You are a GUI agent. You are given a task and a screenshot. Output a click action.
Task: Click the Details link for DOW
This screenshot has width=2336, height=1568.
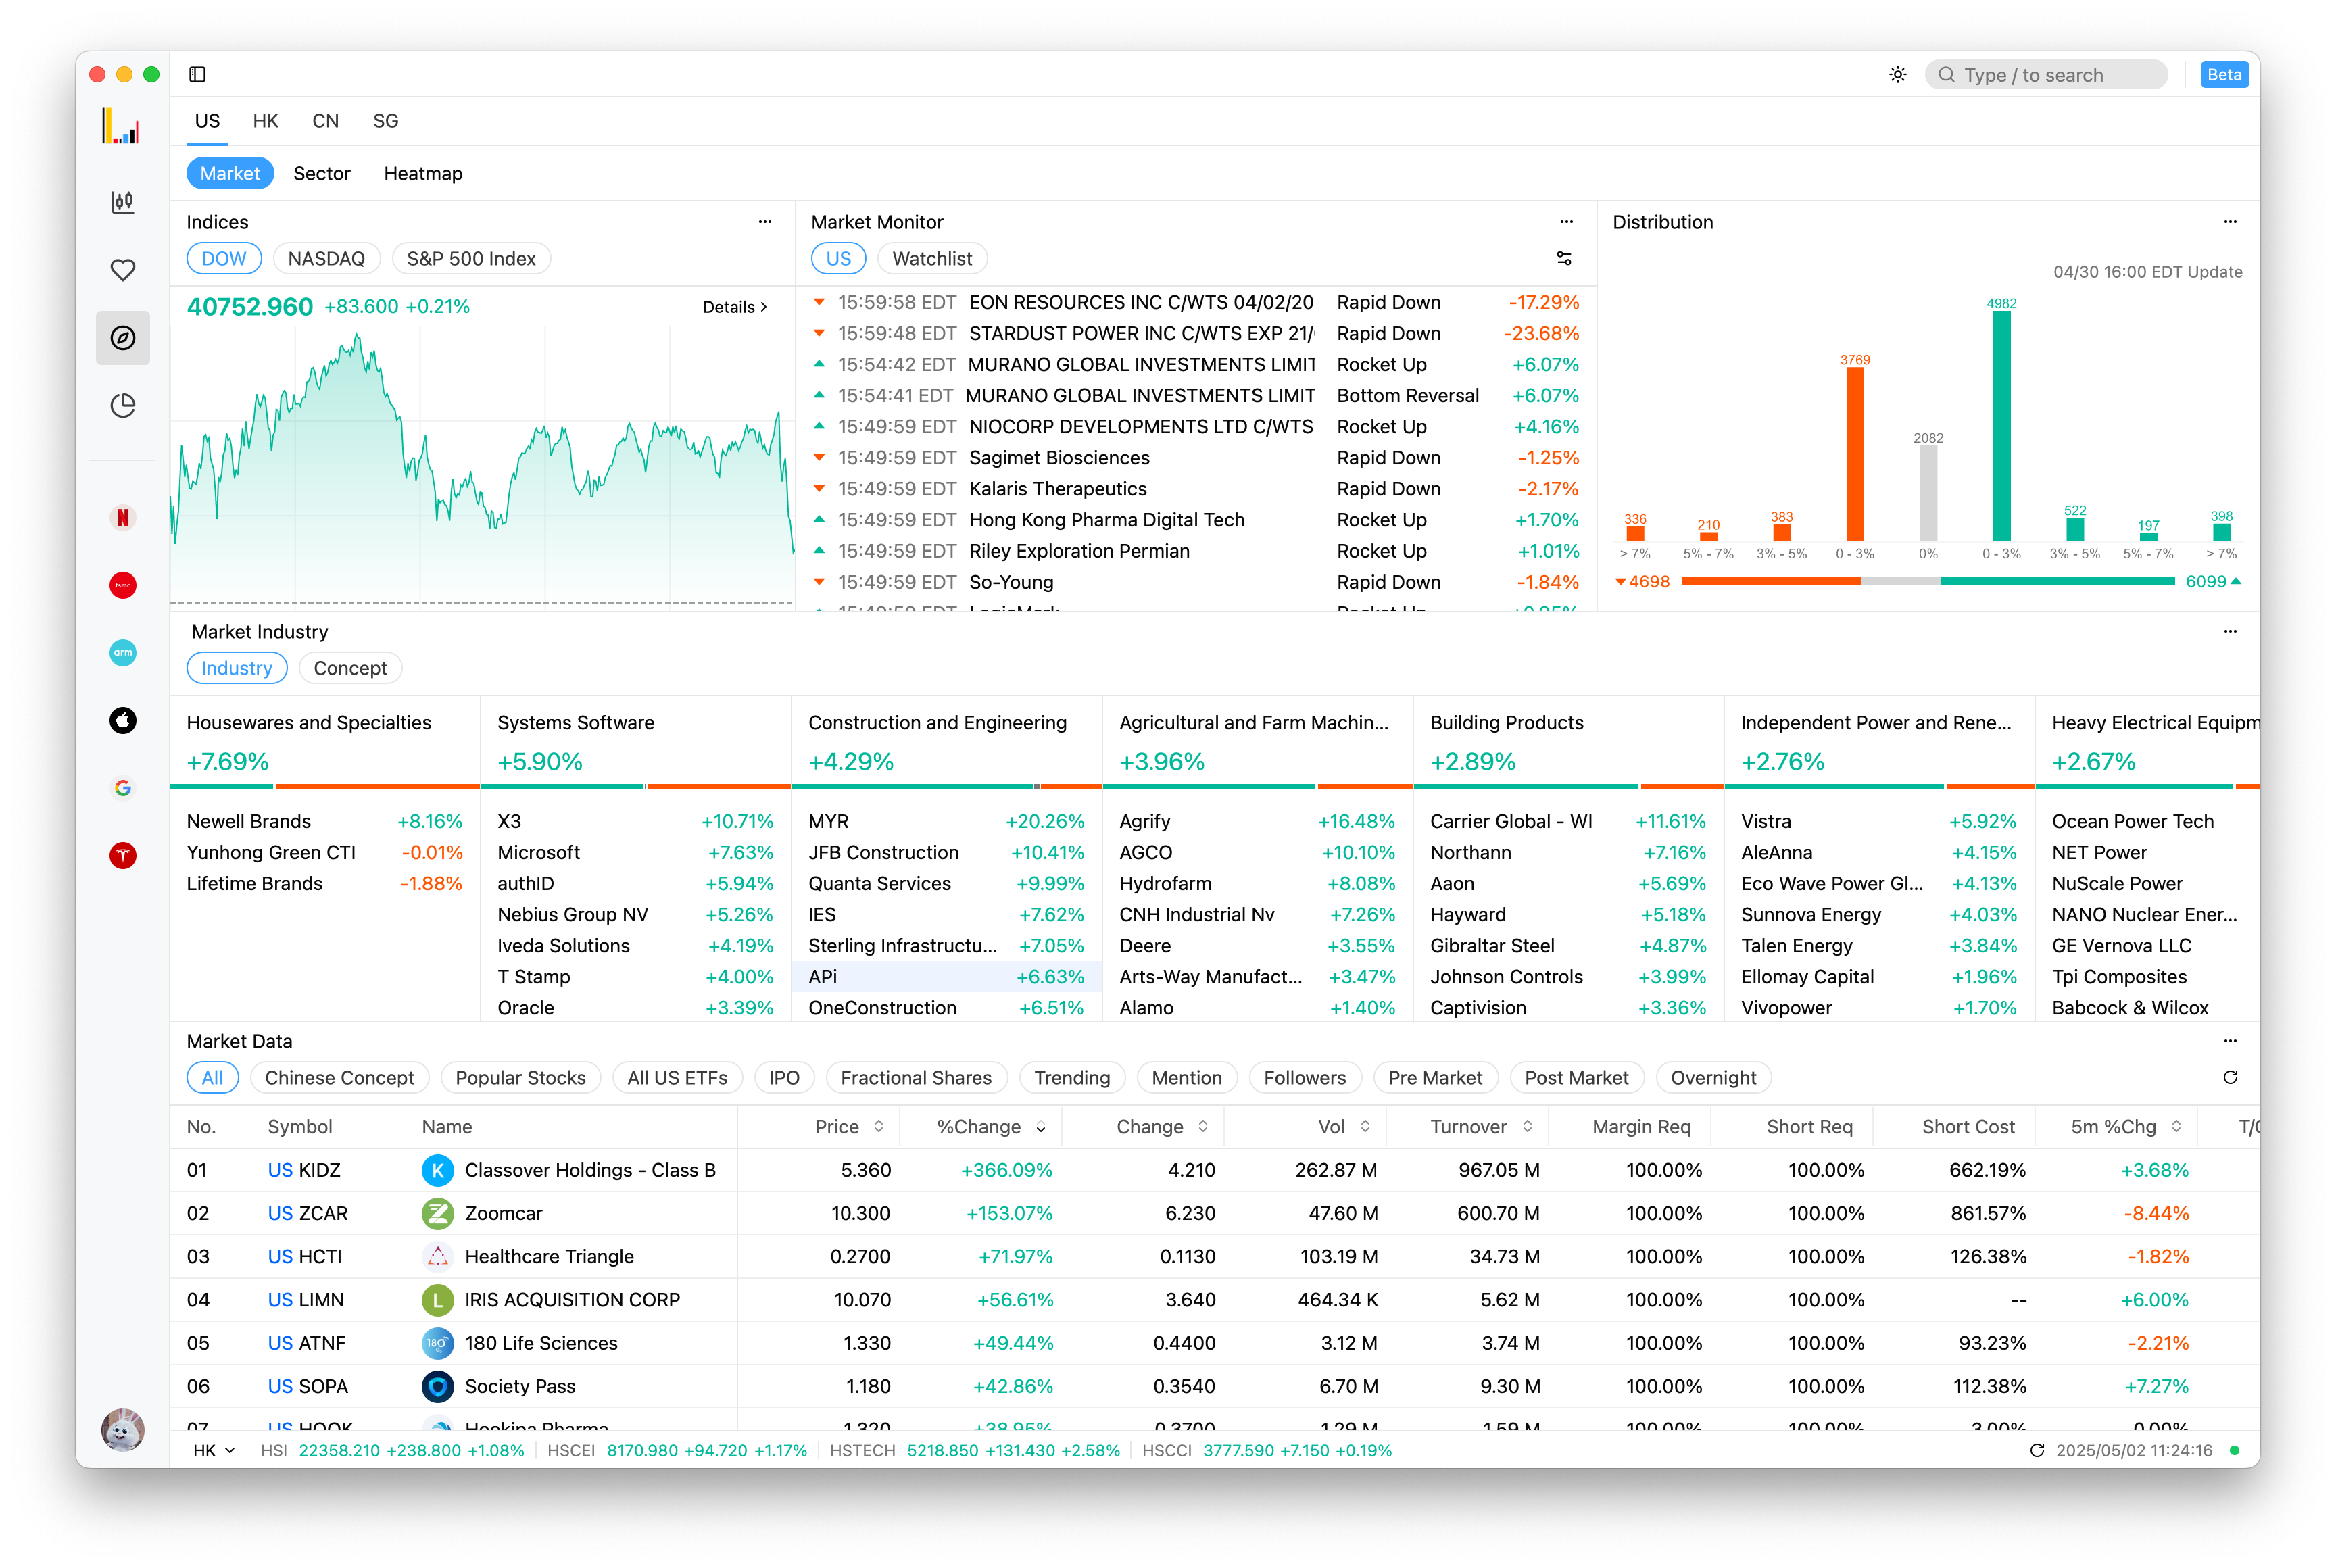click(734, 307)
